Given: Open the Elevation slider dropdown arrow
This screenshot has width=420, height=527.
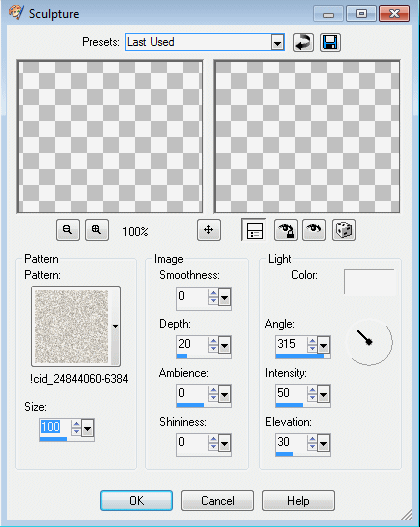Looking at the screenshot, I should (323, 444).
